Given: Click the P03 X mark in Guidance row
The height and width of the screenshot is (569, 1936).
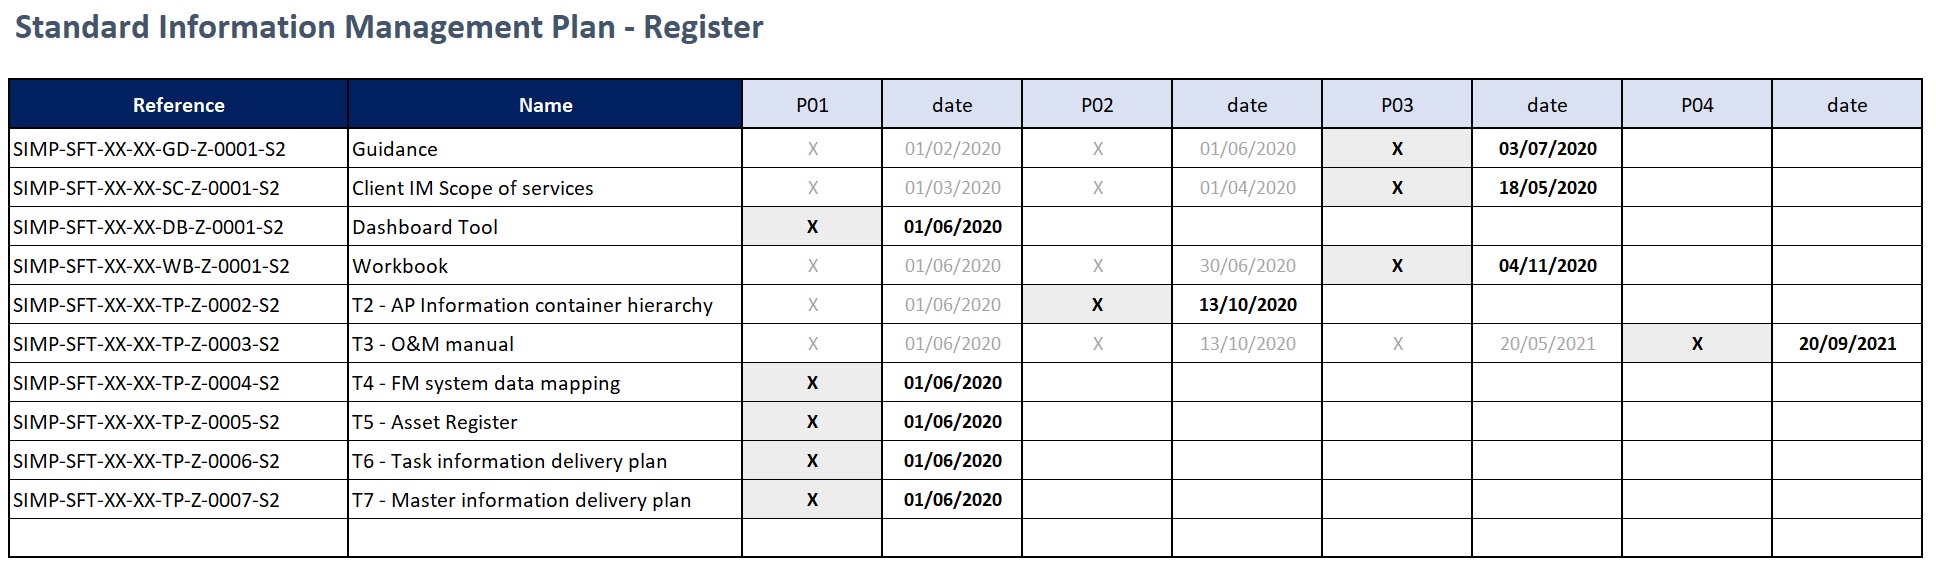Looking at the screenshot, I should point(1397,149).
